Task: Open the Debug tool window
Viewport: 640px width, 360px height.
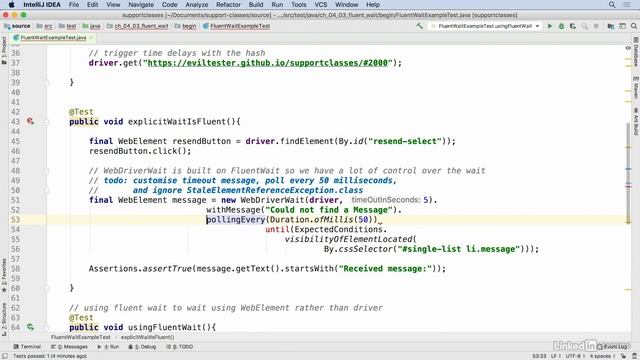Action: click(142, 347)
